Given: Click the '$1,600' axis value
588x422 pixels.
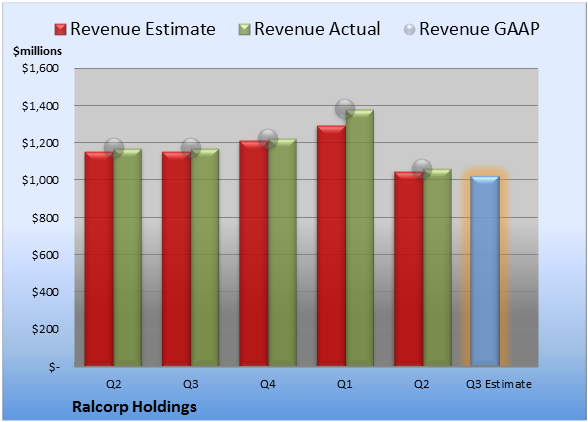Looking at the screenshot, I should coord(40,68).
